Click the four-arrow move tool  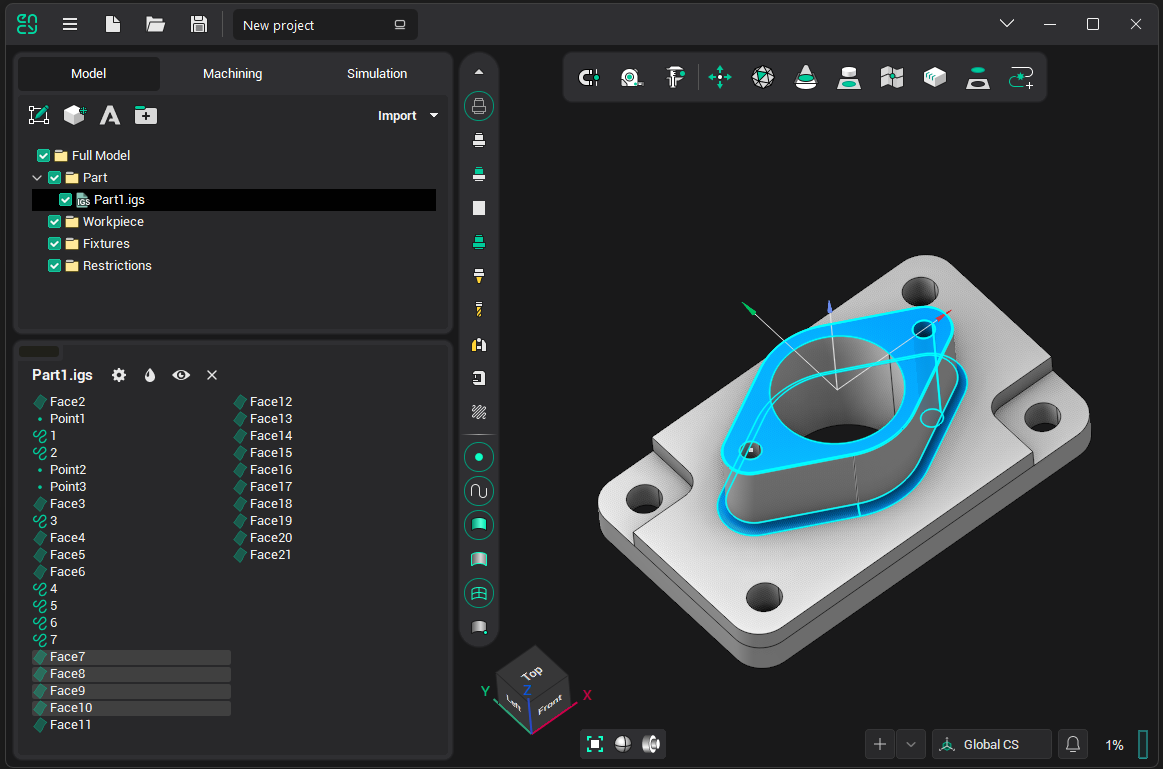720,77
